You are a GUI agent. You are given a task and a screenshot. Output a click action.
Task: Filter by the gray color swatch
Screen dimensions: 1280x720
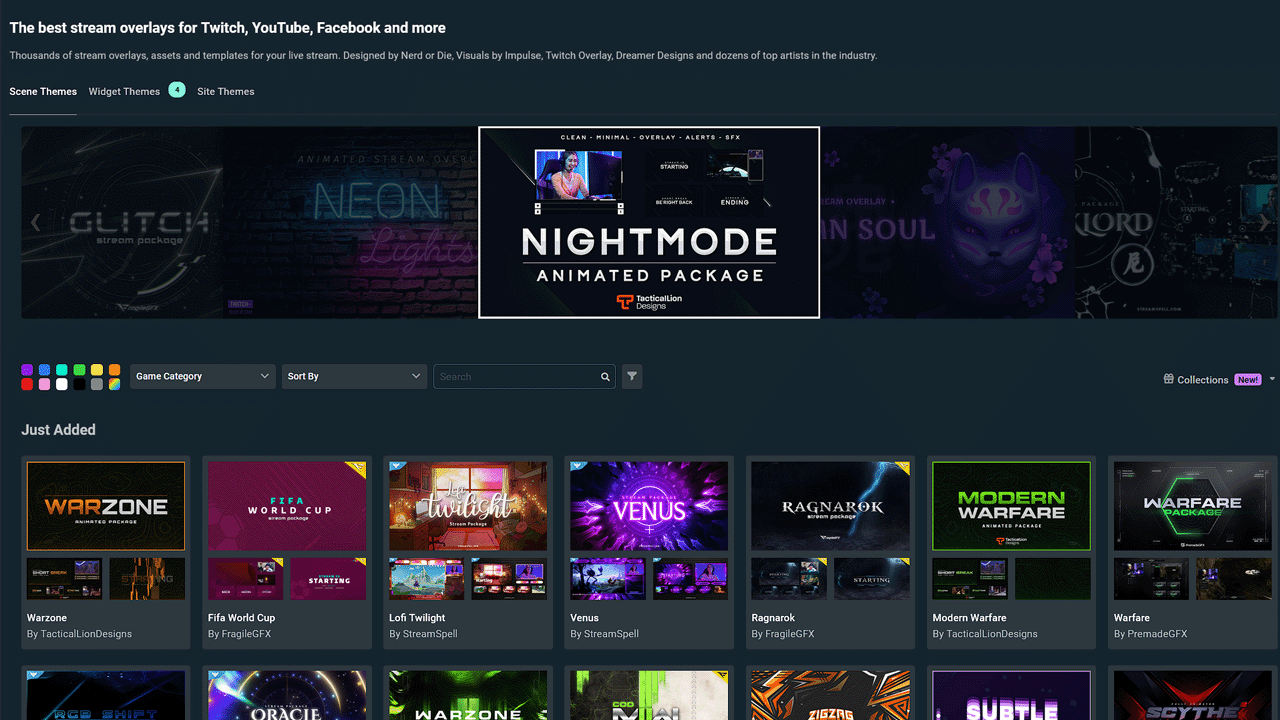97,384
